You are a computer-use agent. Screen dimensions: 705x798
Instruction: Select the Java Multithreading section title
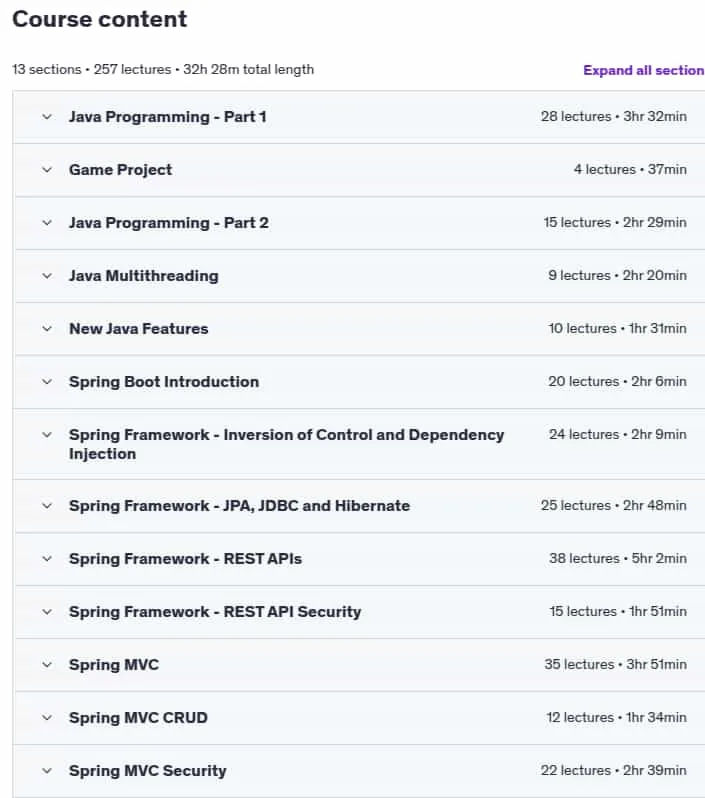(x=144, y=276)
